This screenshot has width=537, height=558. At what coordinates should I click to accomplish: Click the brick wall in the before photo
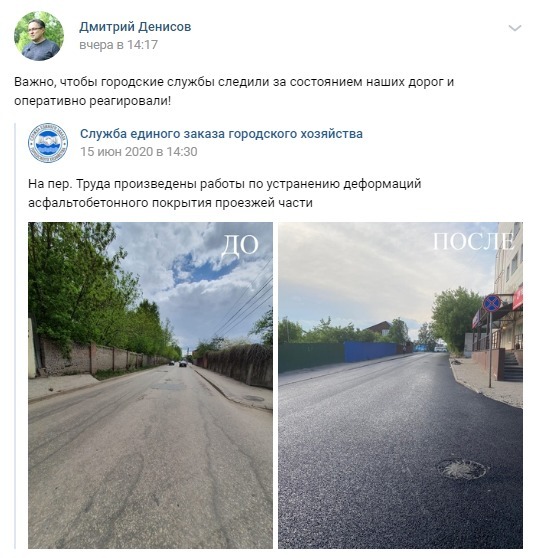click(96, 356)
